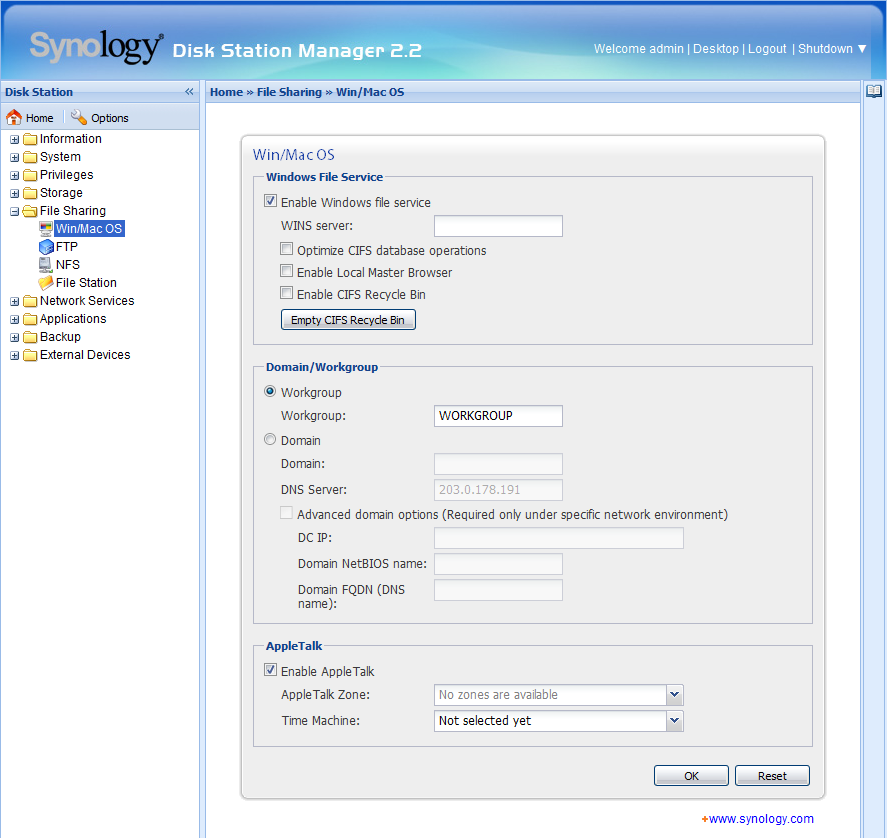Click the File Station folder icon
This screenshot has width=887, height=838.
pos(46,282)
